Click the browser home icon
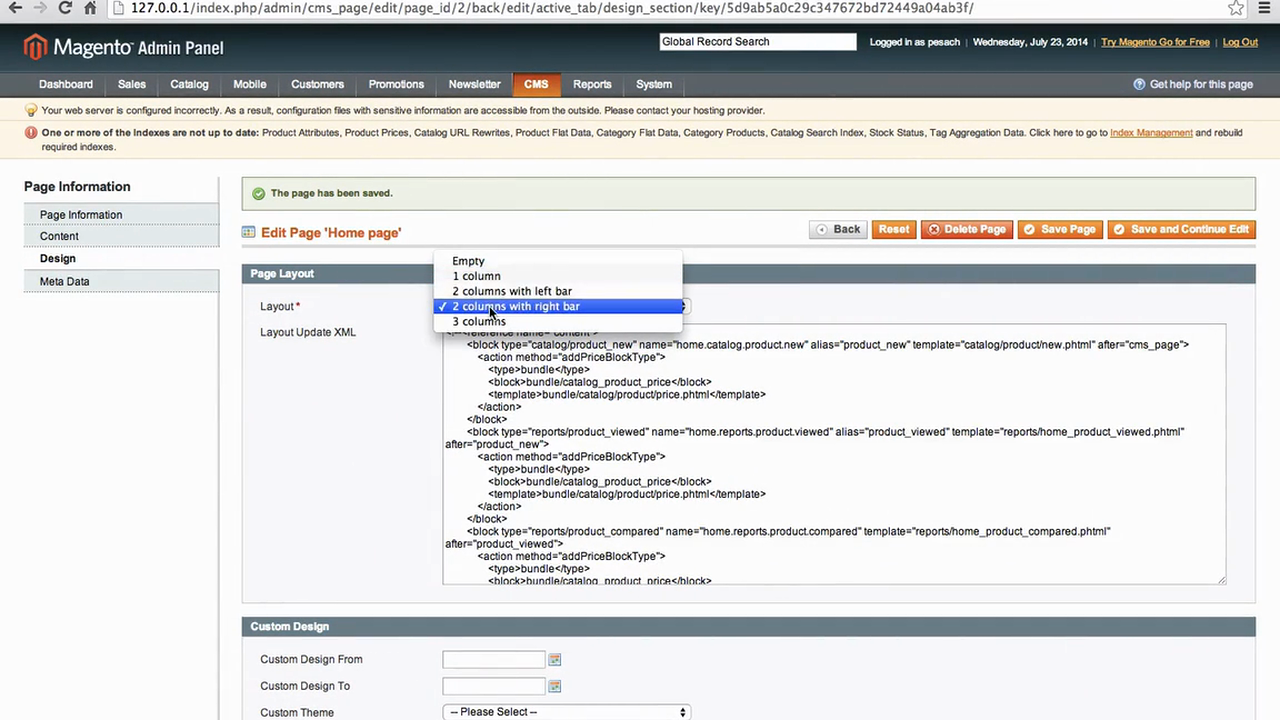The image size is (1280, 720). tap(89, 8)
